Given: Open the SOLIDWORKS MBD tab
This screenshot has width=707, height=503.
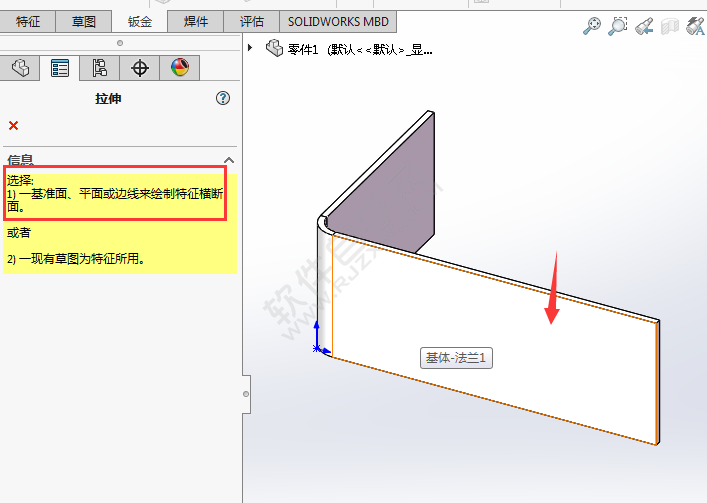Looking at the screenshot, I should pos(338,21).
